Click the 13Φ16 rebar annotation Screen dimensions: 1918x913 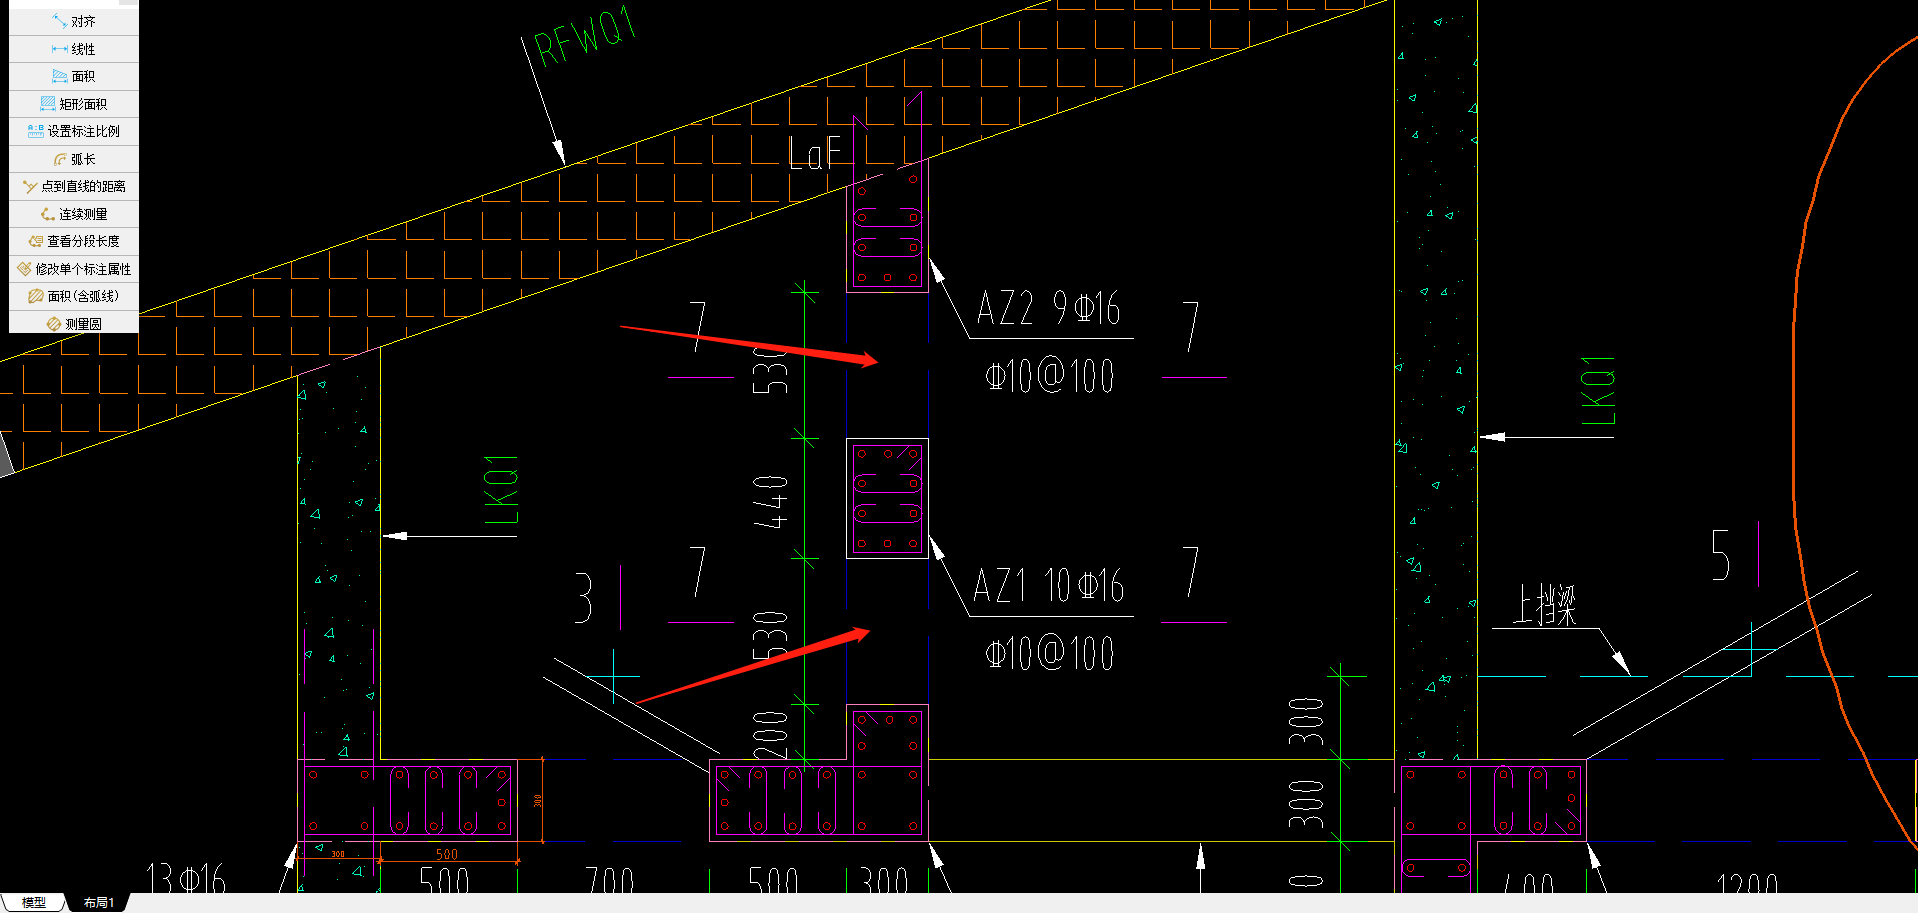[x=186, y=879]
